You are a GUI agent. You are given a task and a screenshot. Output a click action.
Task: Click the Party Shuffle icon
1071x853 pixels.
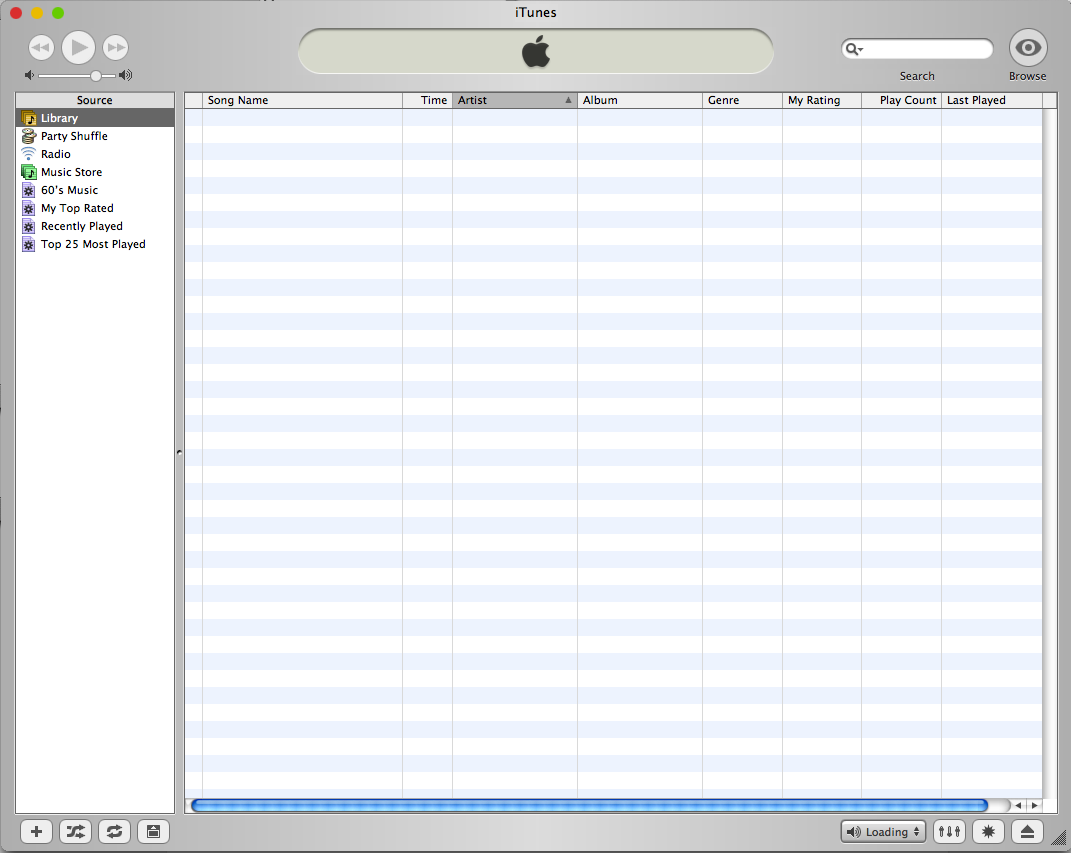point(29,136)
